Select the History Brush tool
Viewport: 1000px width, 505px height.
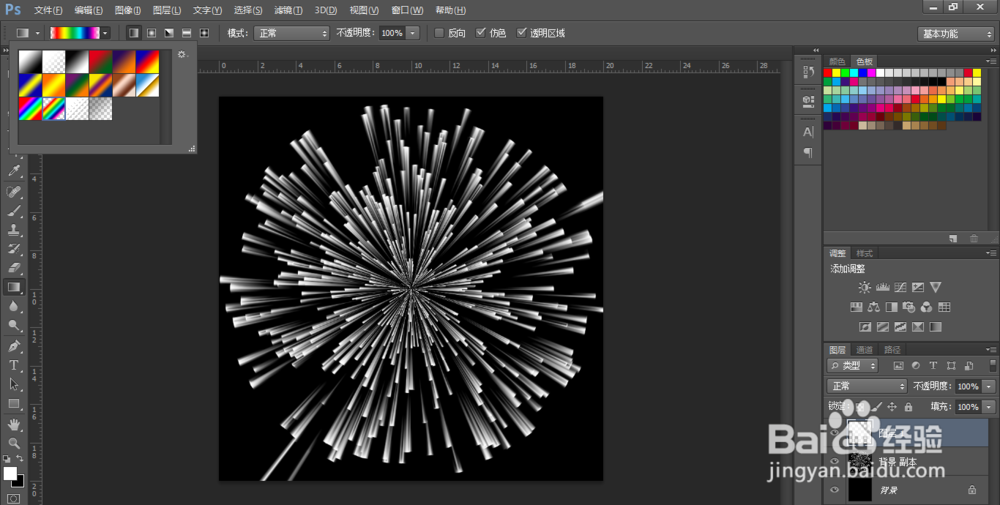coord(14,249)
